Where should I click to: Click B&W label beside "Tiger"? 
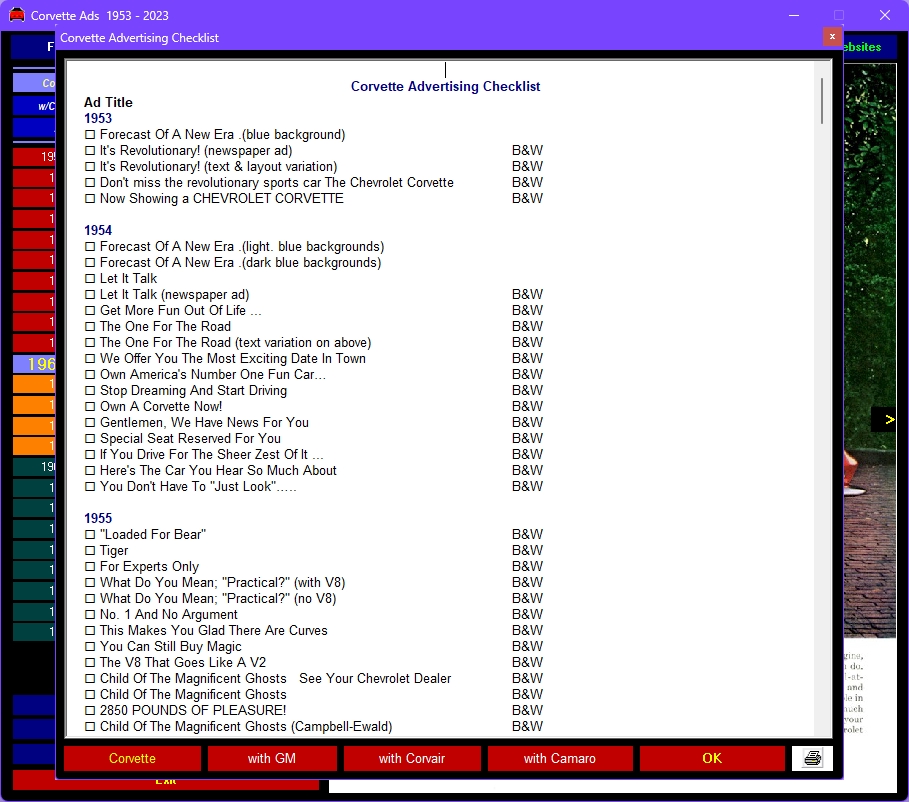(x=528, y=550)
